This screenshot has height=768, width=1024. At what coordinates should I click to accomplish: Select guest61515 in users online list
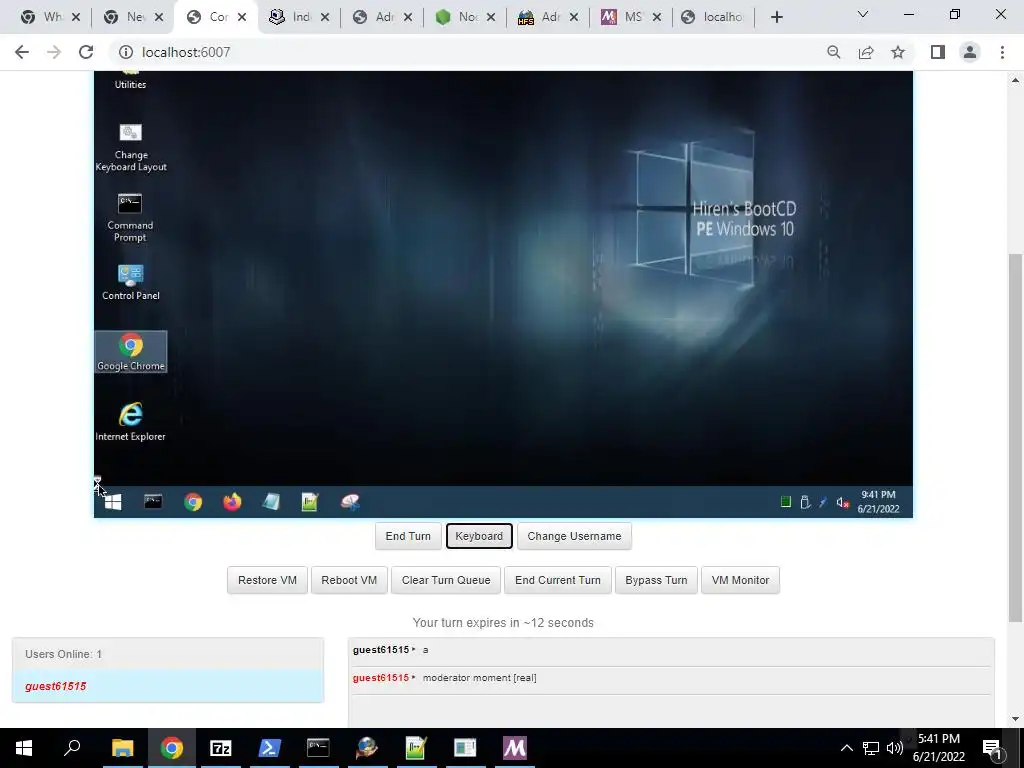pyautogui.click(x=168, y=686)
